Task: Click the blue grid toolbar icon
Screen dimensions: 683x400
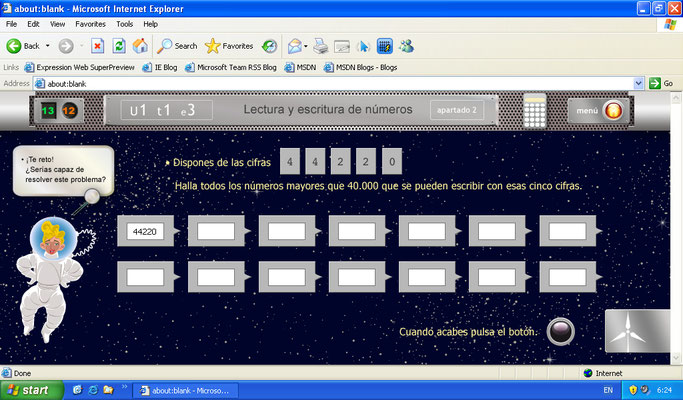Action: coord(385,46)
